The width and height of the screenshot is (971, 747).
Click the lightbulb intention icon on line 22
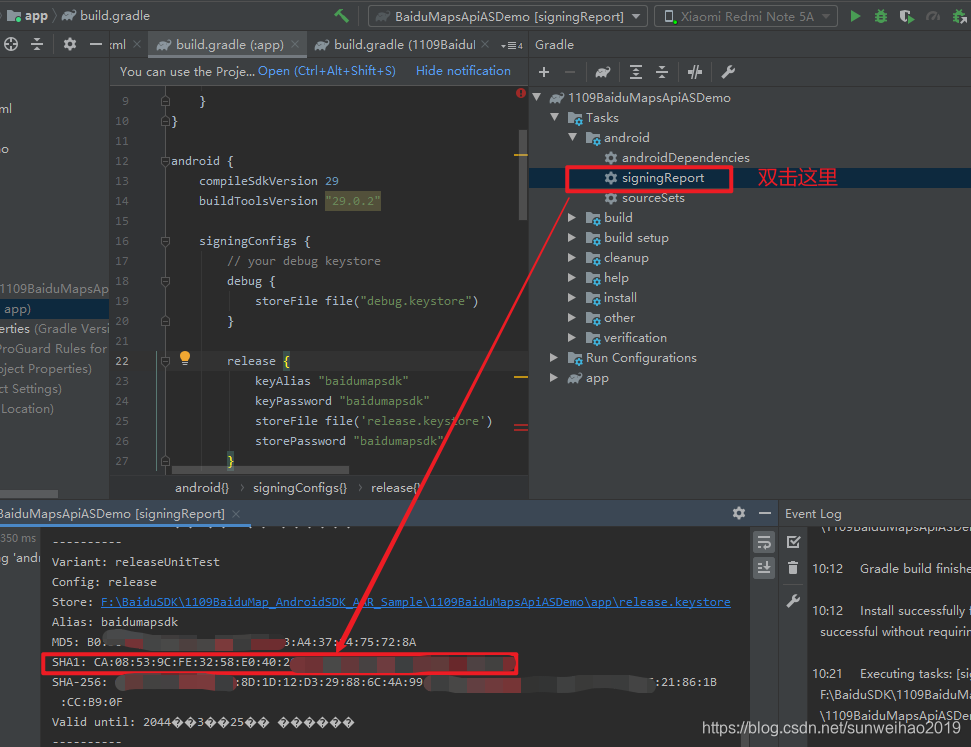click(185, 358)
